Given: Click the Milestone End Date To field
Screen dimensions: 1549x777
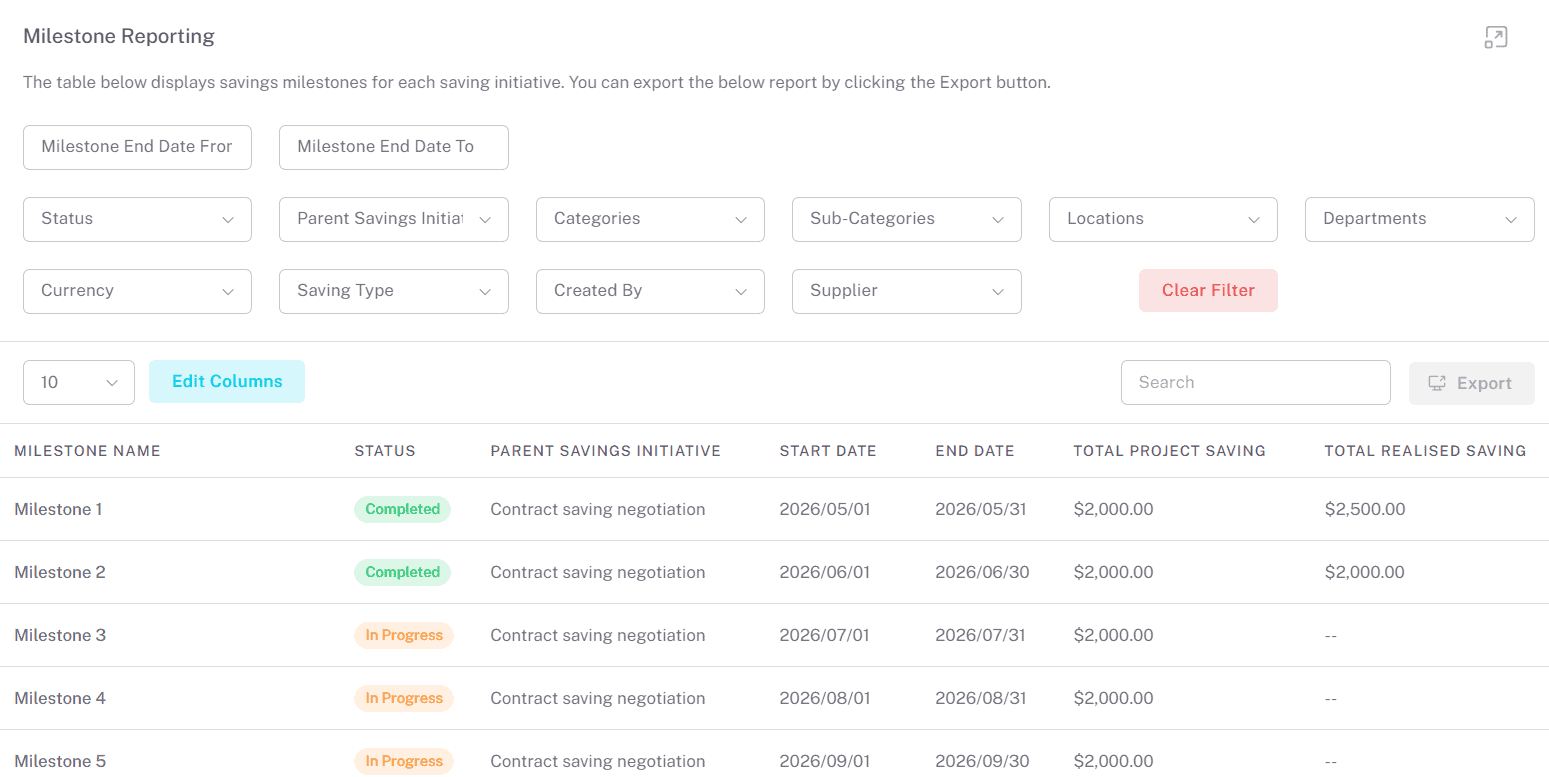Looking at the screenshot, I should pyautogui.click(x=394, y=147).
